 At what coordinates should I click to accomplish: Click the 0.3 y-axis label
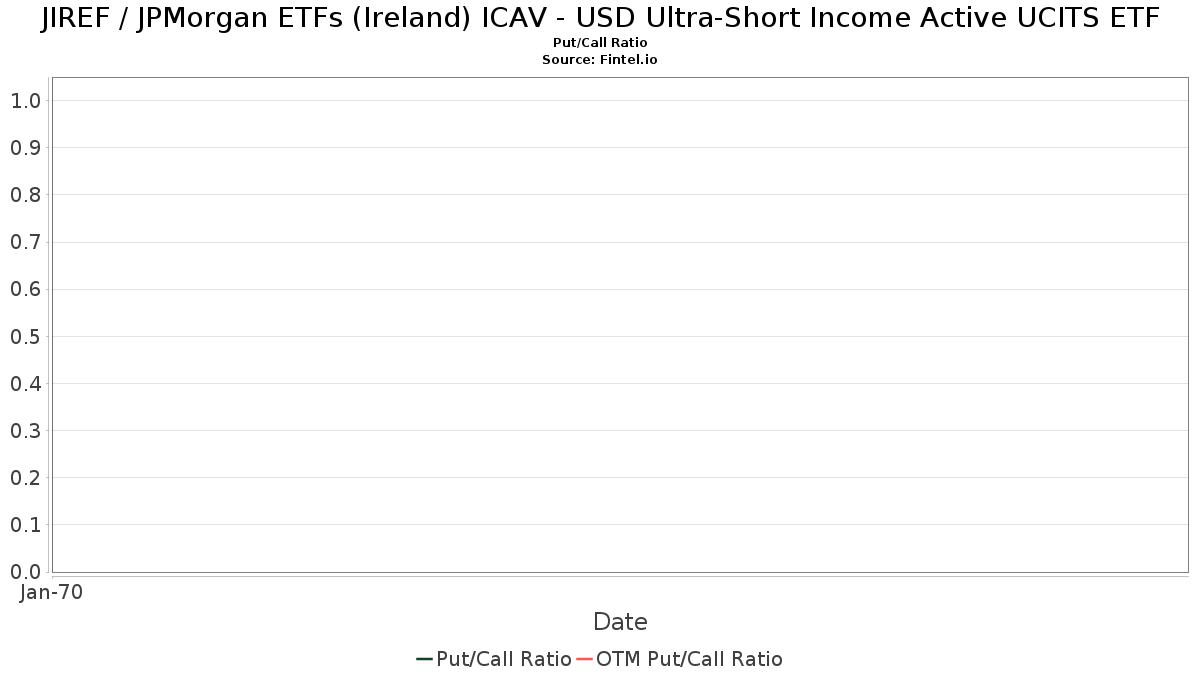point(25,431)
